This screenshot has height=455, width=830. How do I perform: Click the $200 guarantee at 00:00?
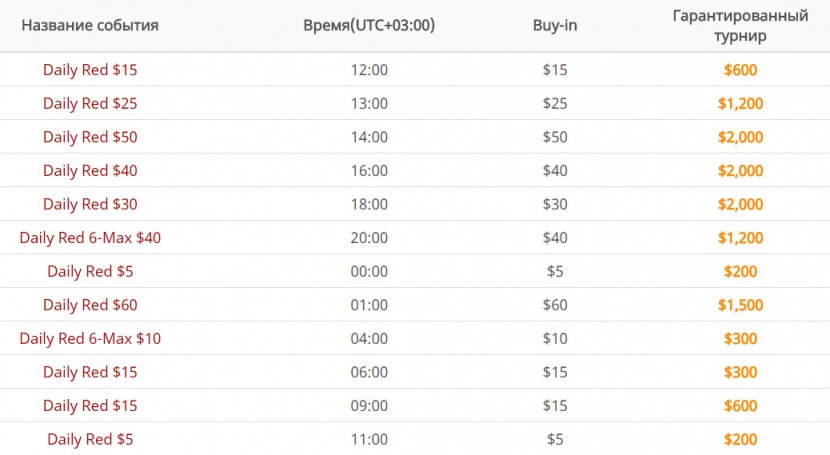point(741,271)
